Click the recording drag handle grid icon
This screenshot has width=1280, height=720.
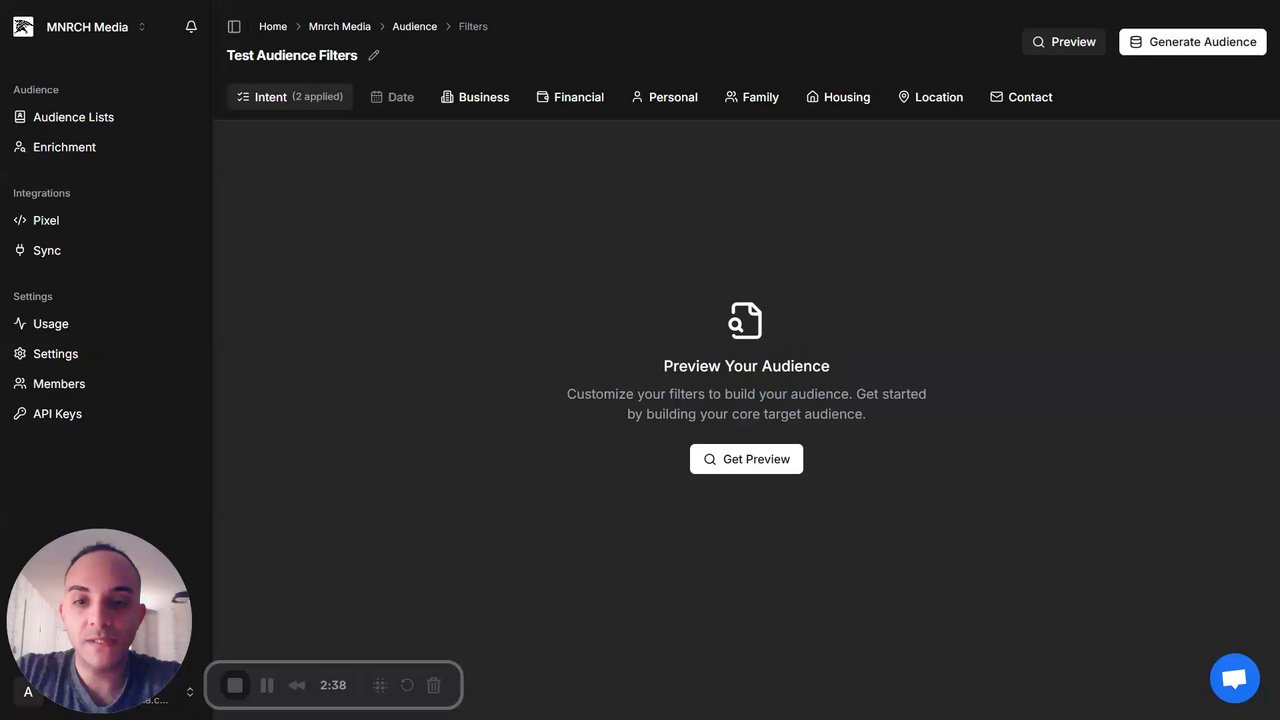point(380,685)
